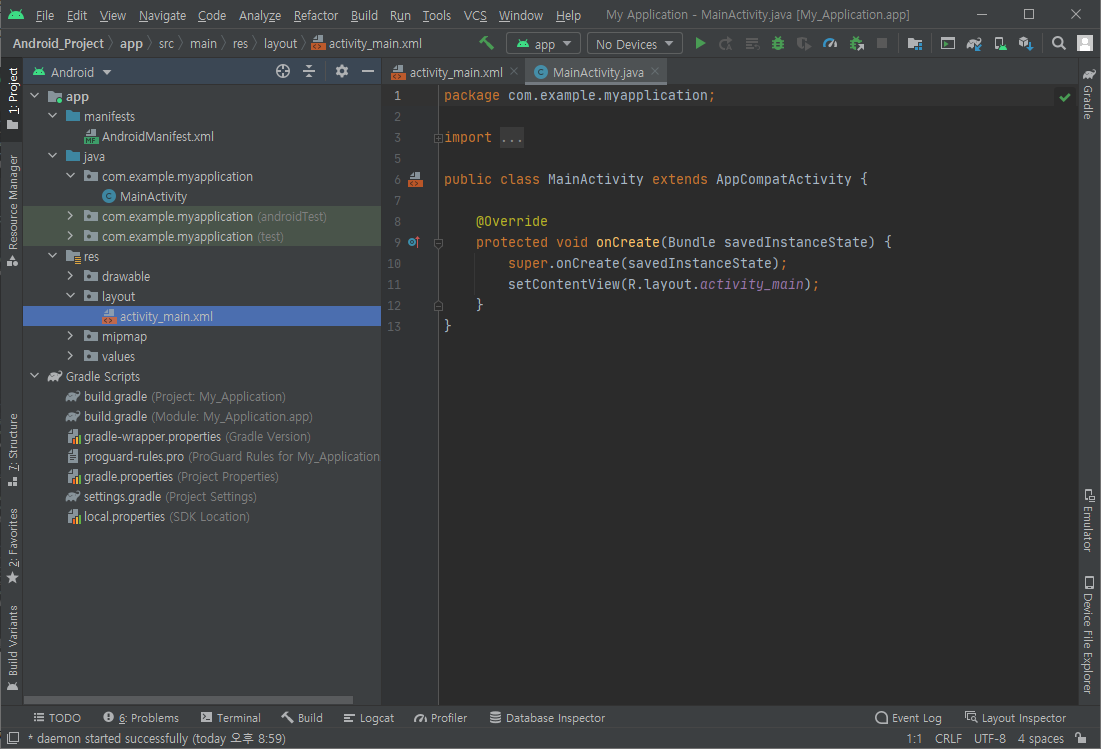Toggle the TODO tool window
Image resolution: width=1101 pixels, height=749 pixels.
point(57,718)
